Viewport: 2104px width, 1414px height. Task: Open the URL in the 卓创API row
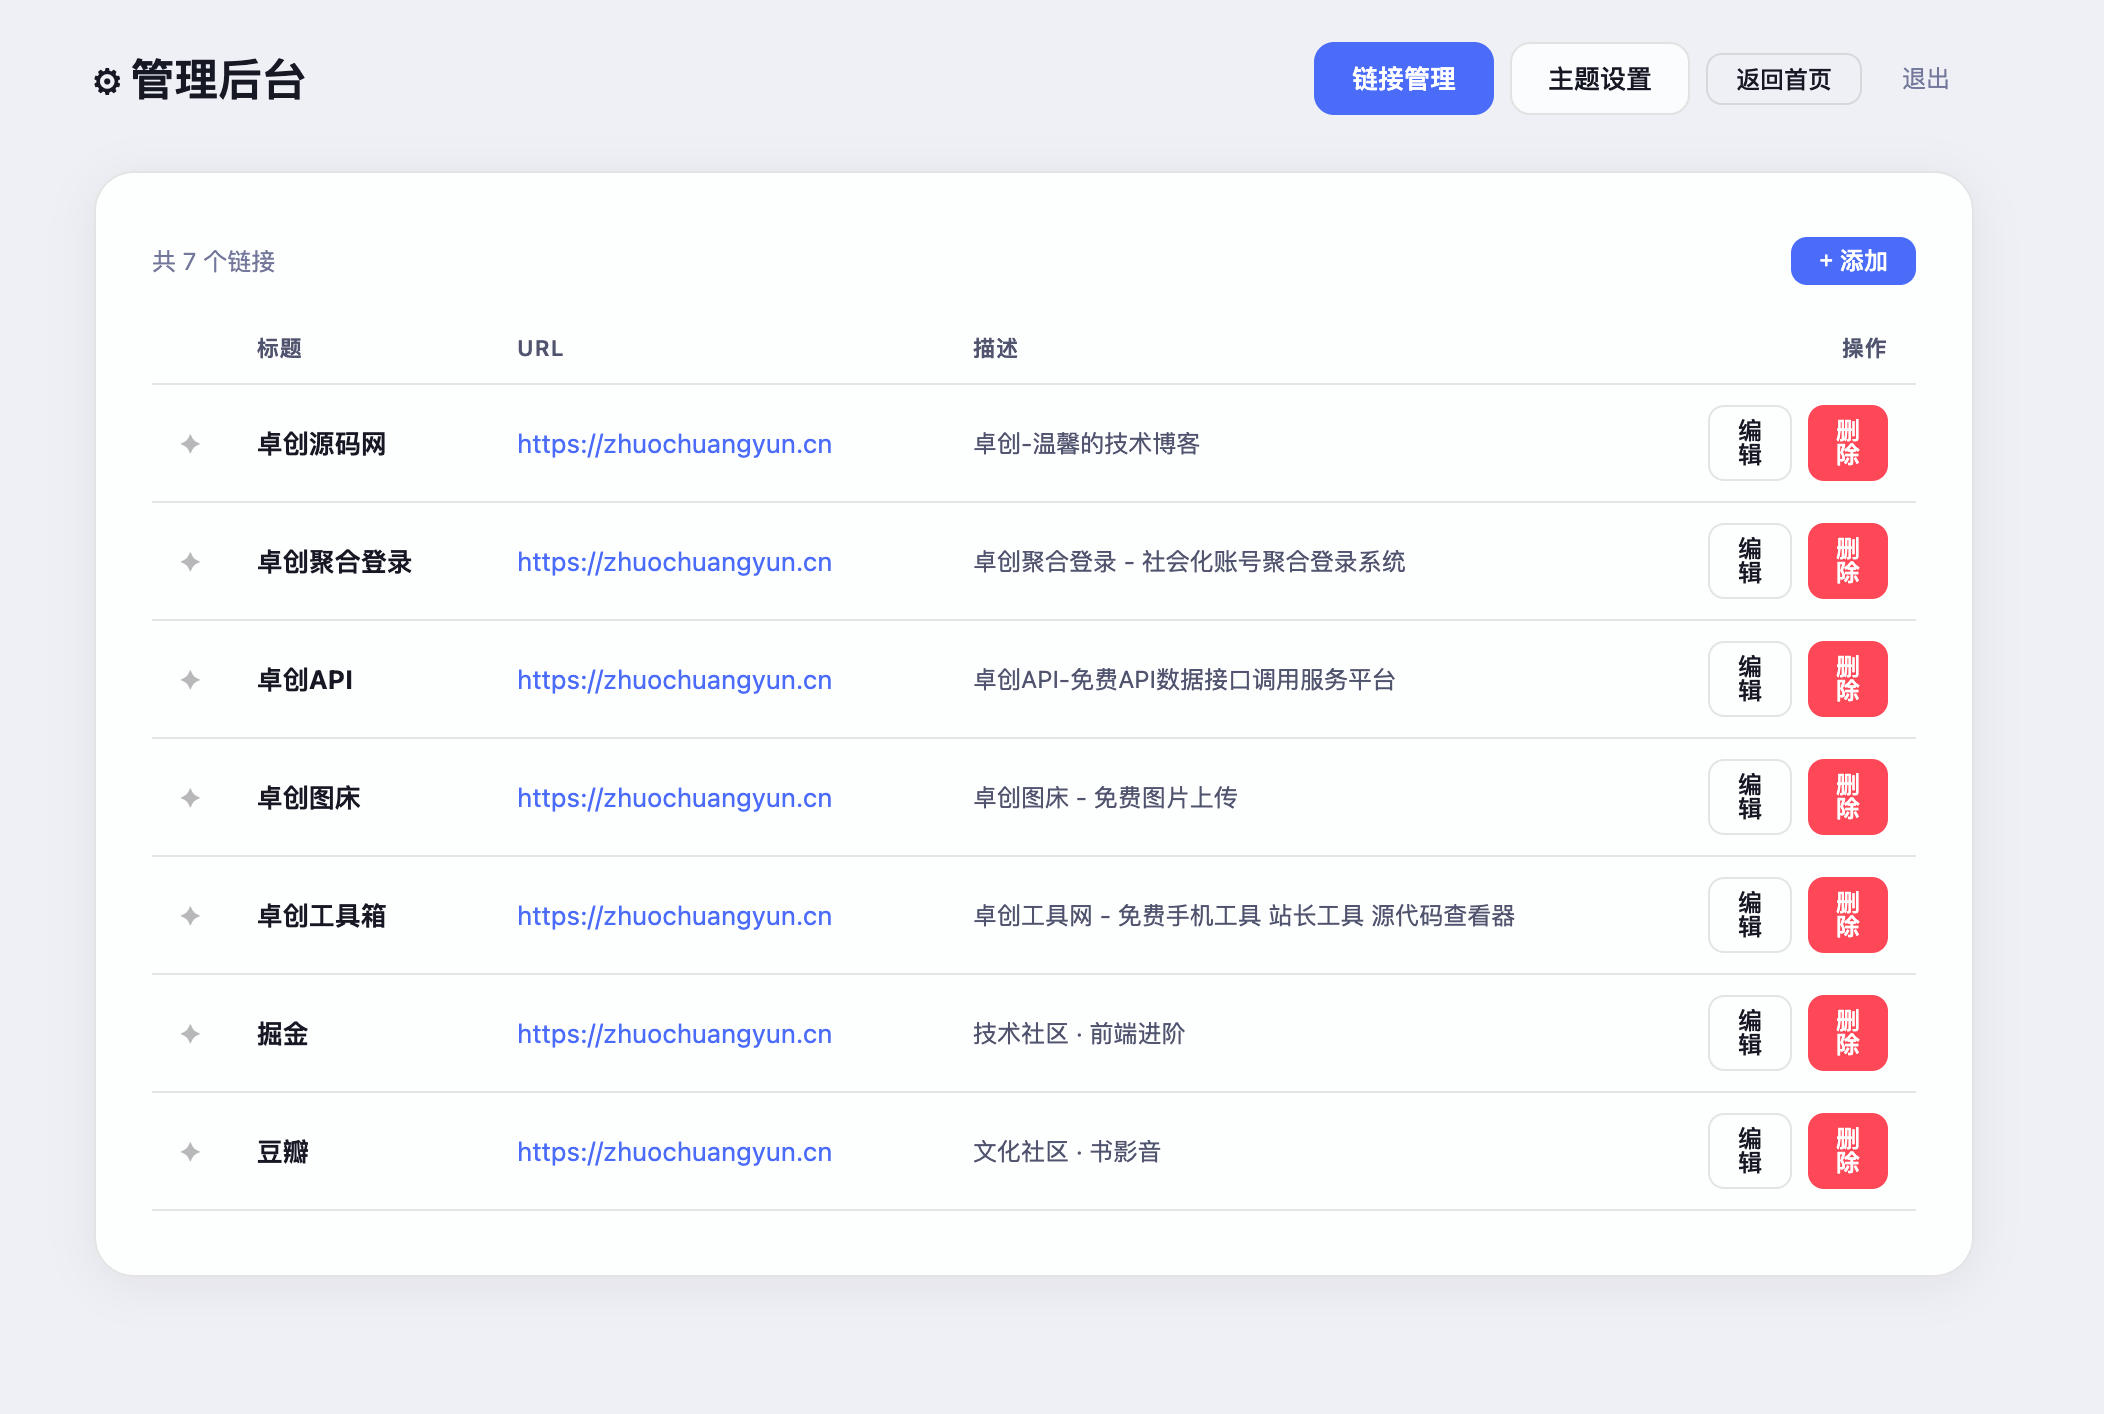[674, 680]
